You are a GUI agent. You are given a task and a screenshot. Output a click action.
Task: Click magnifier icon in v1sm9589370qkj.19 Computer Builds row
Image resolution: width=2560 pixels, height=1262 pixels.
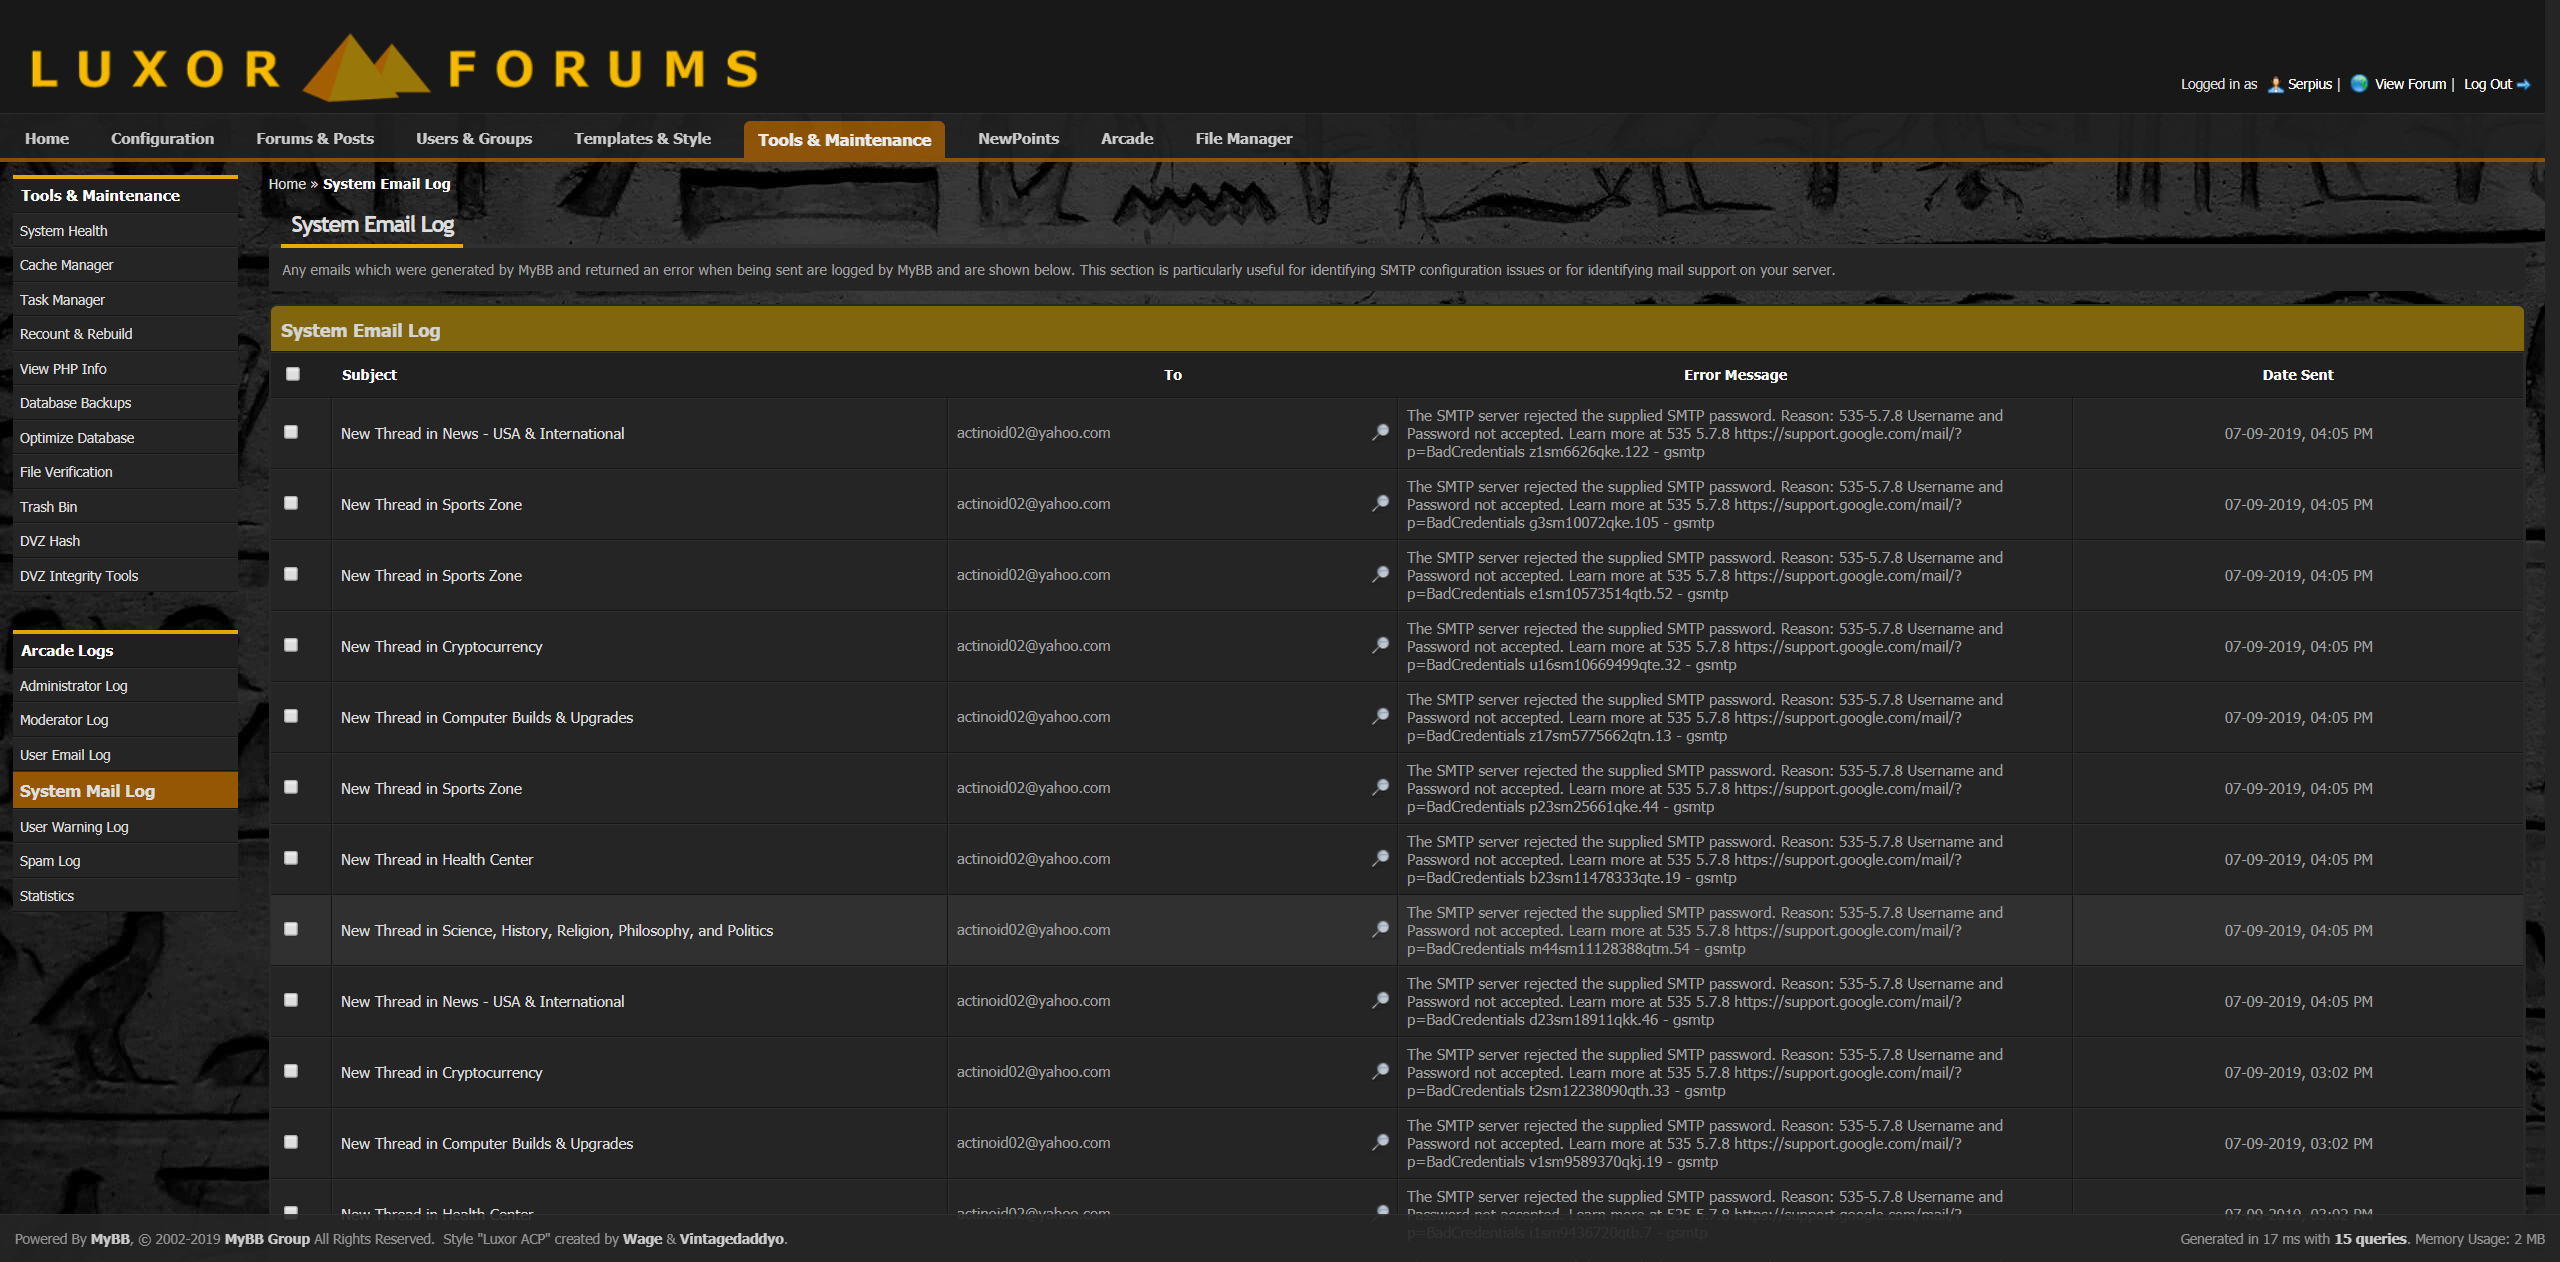(x=1380, y=1142)
